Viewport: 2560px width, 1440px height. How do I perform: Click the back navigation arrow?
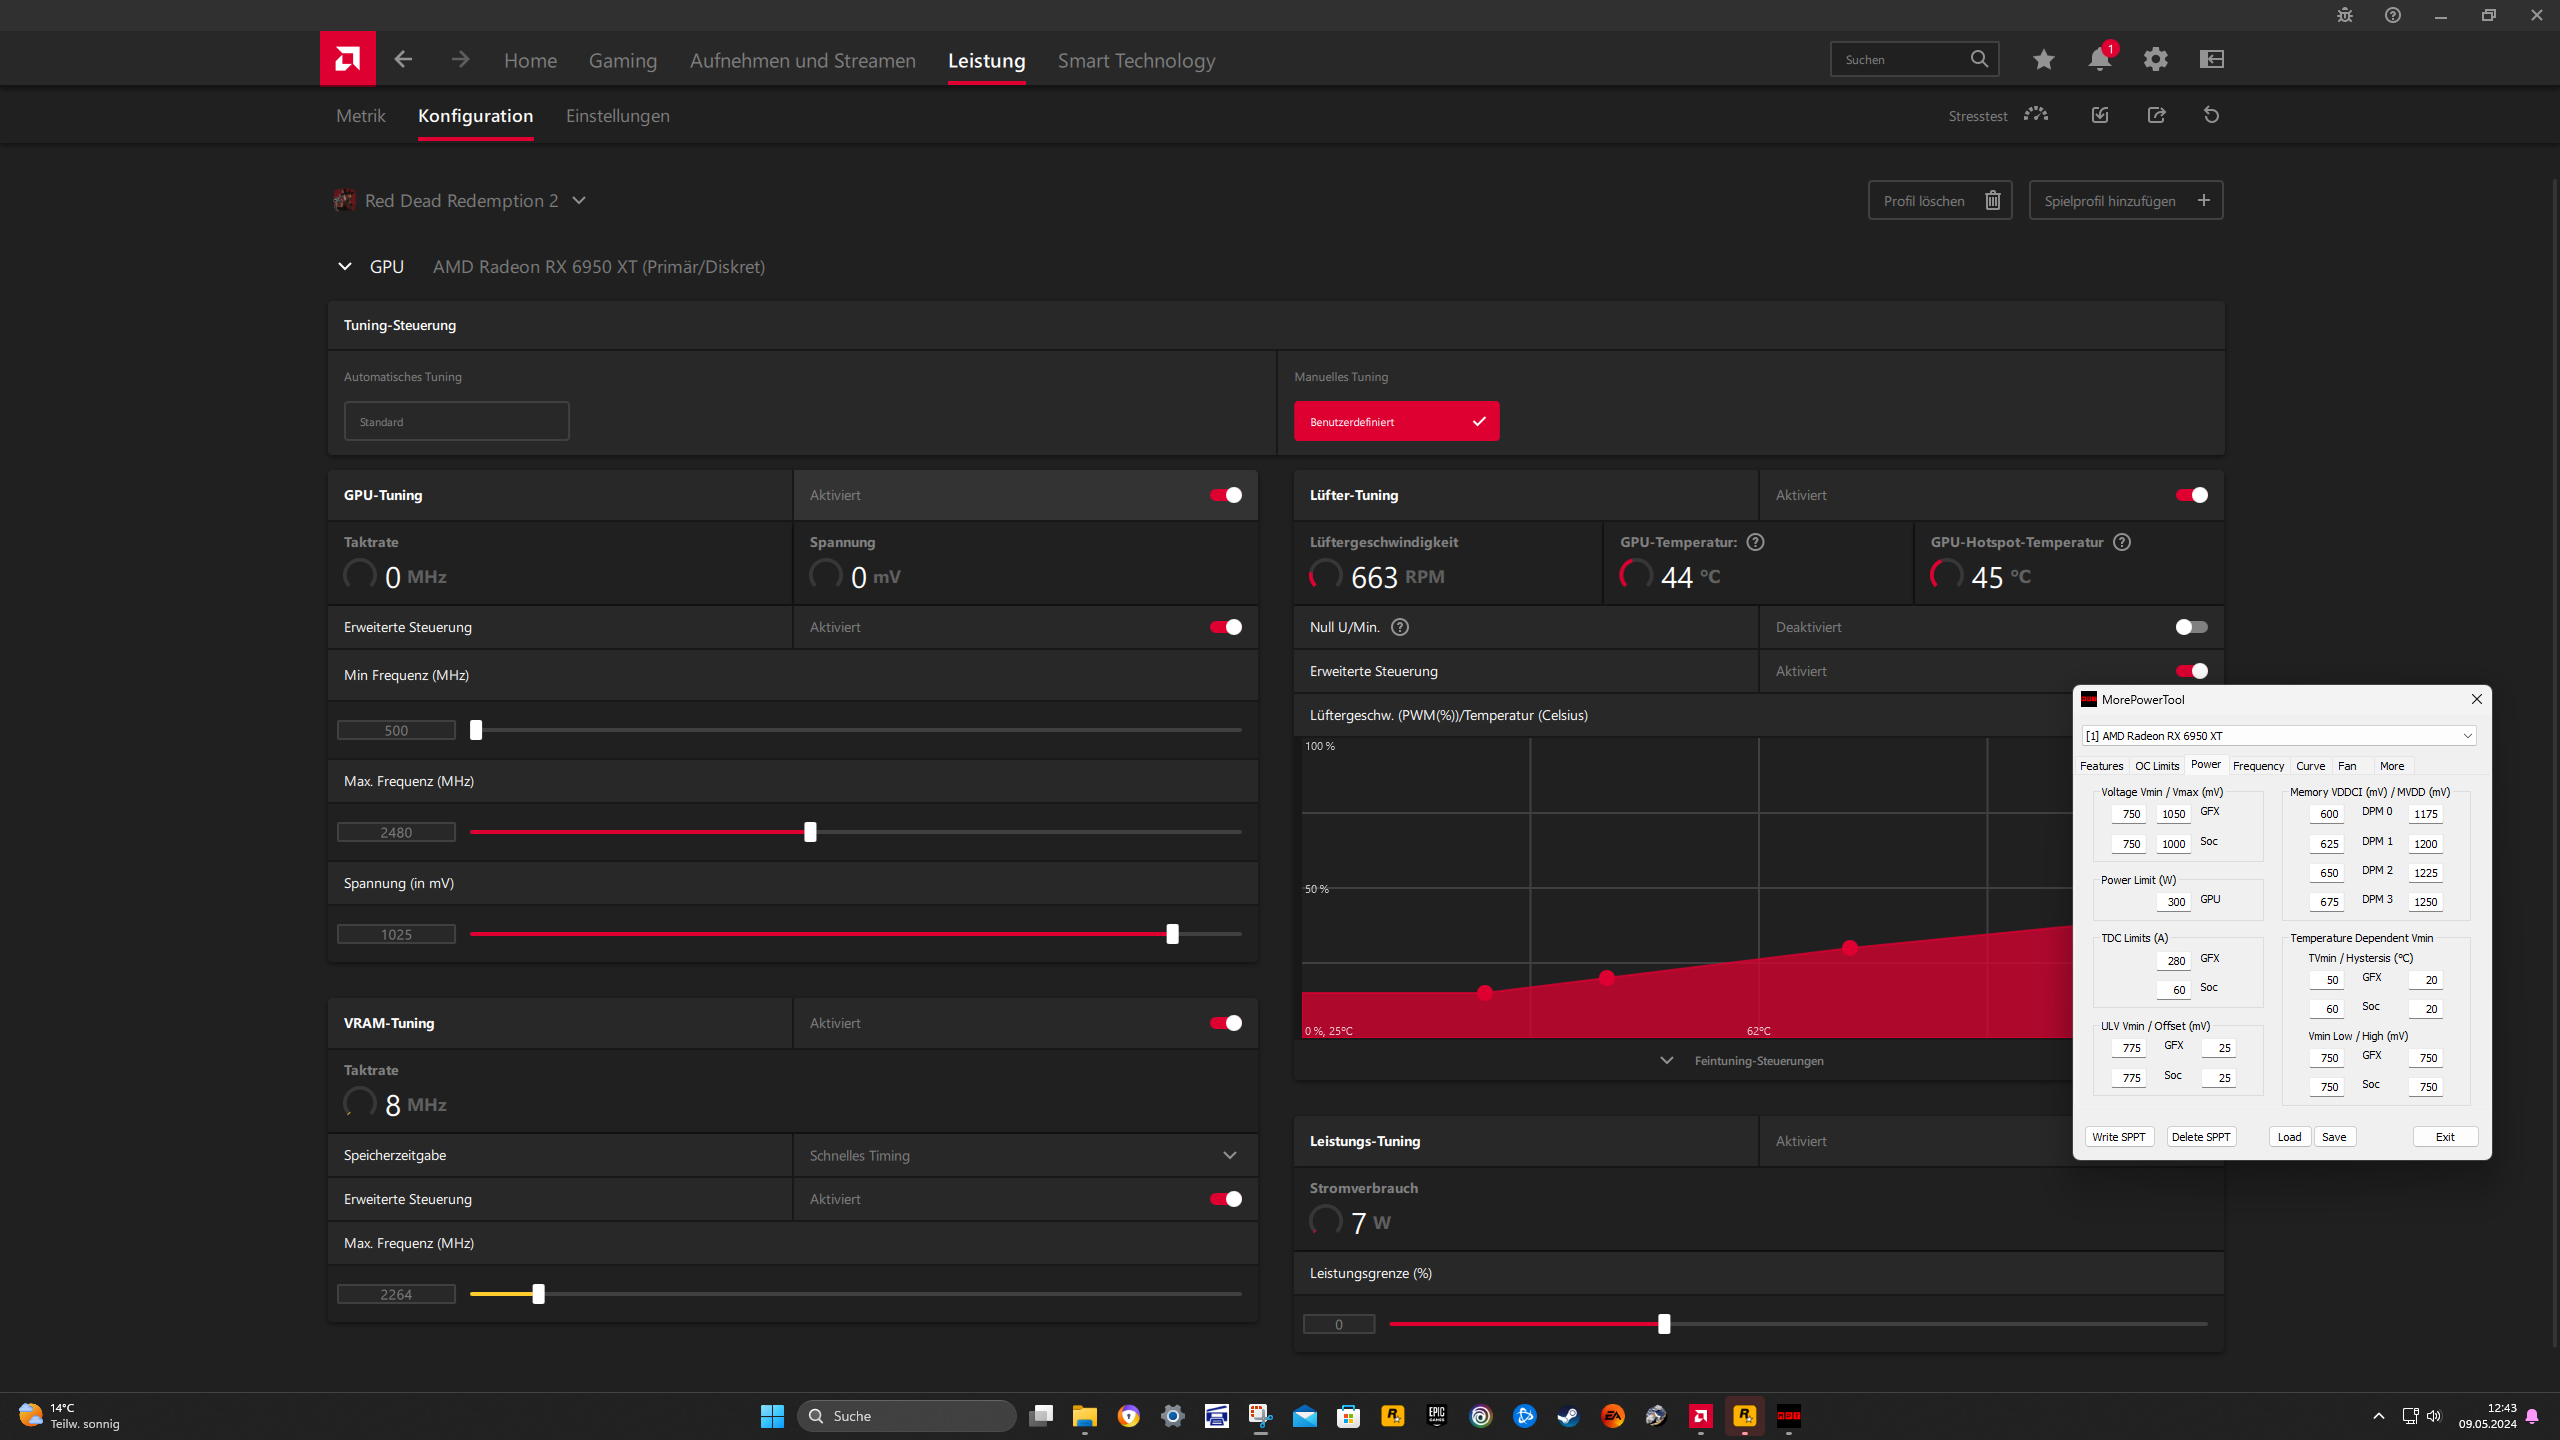click(403, 59)
